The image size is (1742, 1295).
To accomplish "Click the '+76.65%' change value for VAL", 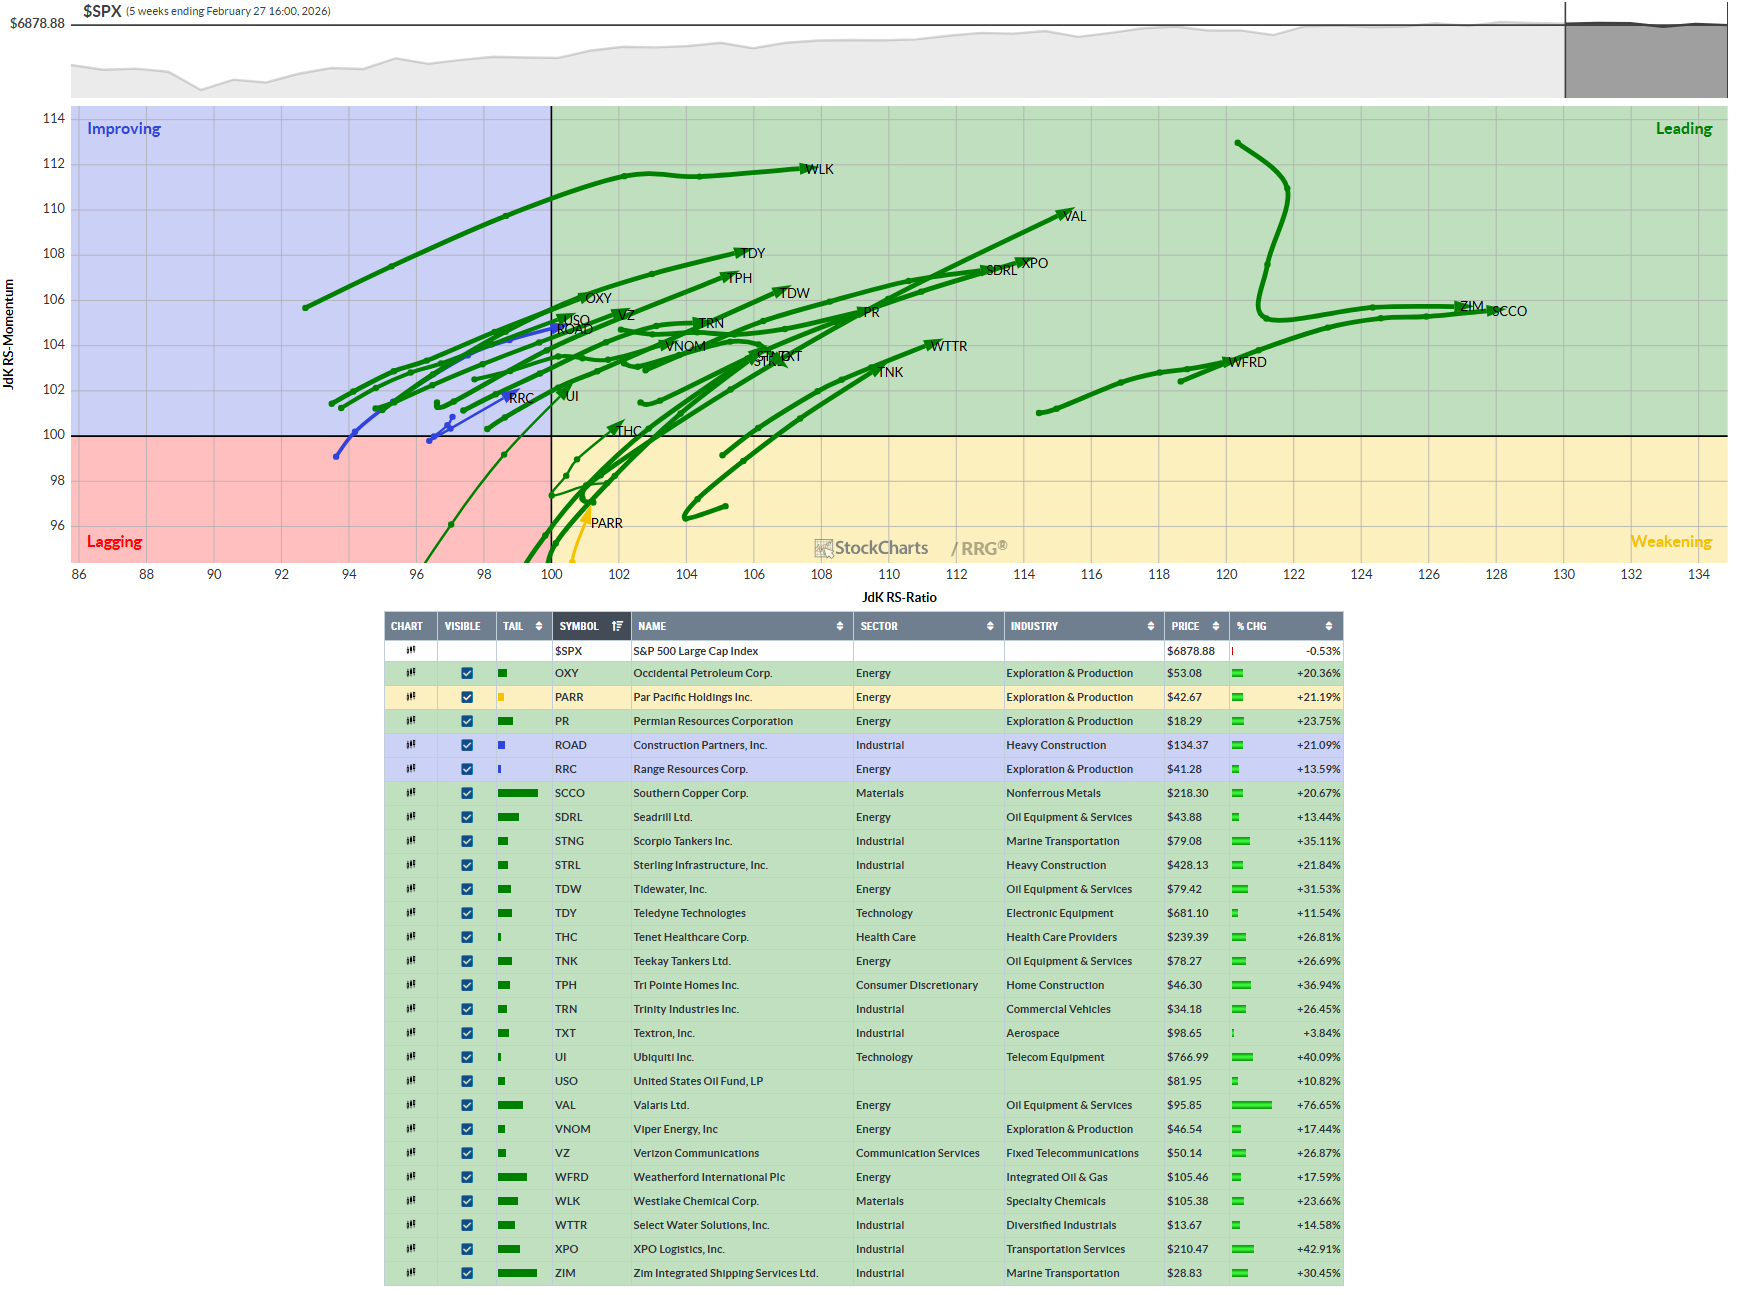I will (1319, 1105).
